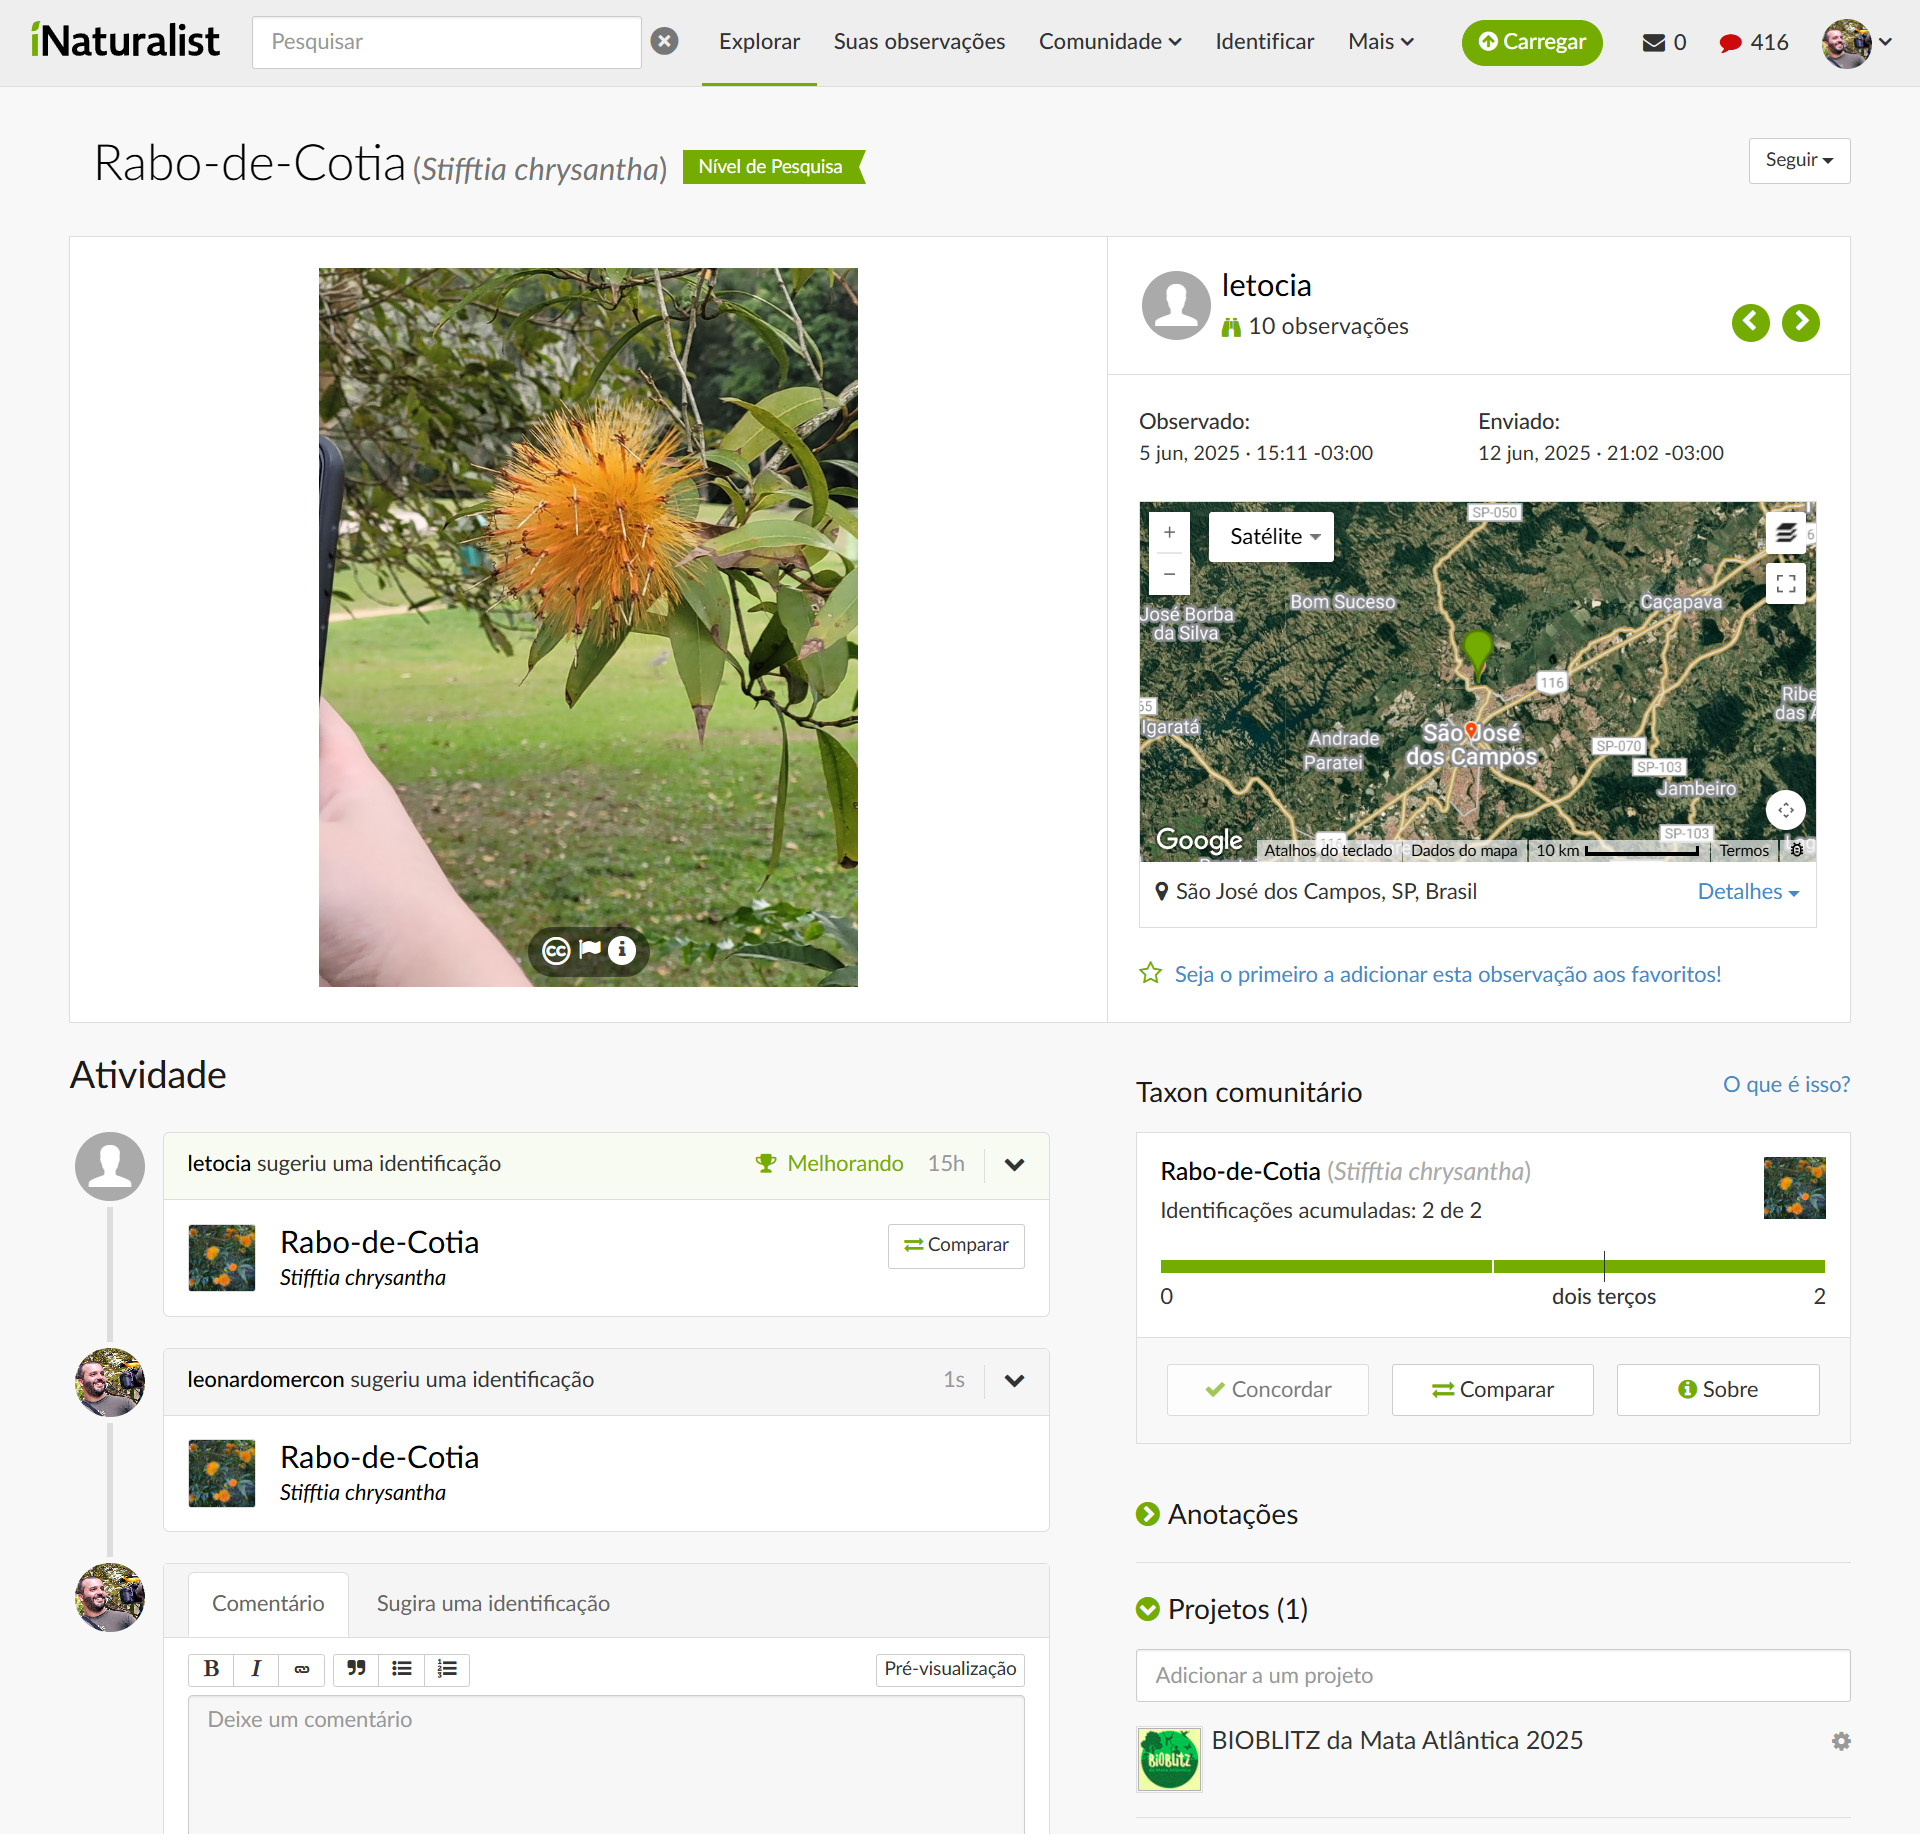Expand Detalhes under the location

point(1746,891)
